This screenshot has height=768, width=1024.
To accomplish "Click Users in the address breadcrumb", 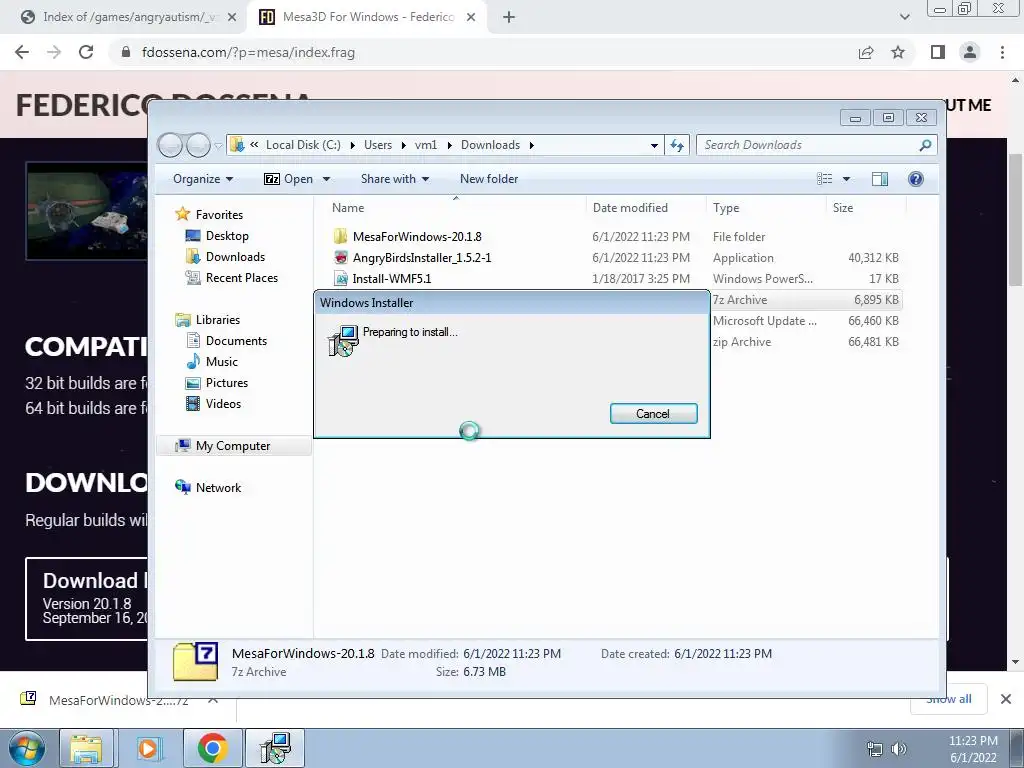I will (x=377, y=145).
